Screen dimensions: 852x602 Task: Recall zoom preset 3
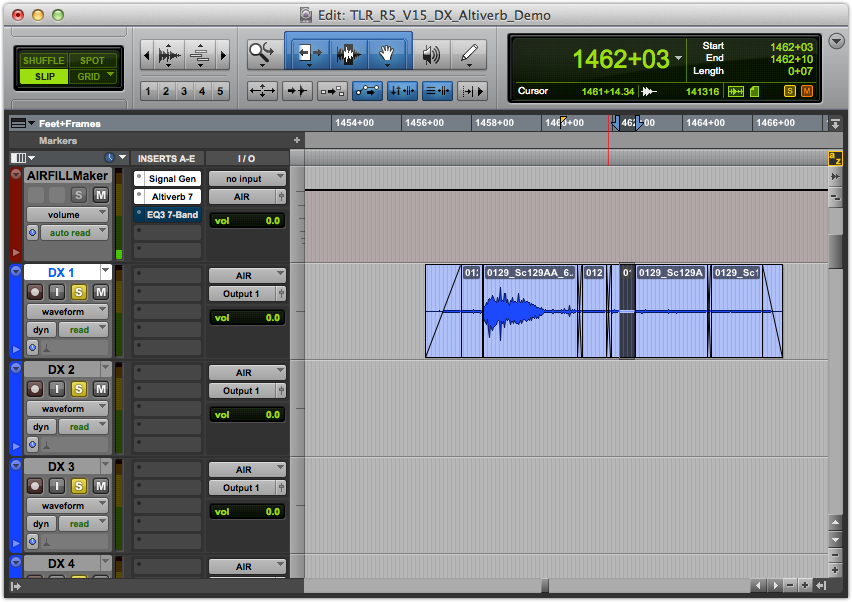pyautogui.click(x=184, y=91)
